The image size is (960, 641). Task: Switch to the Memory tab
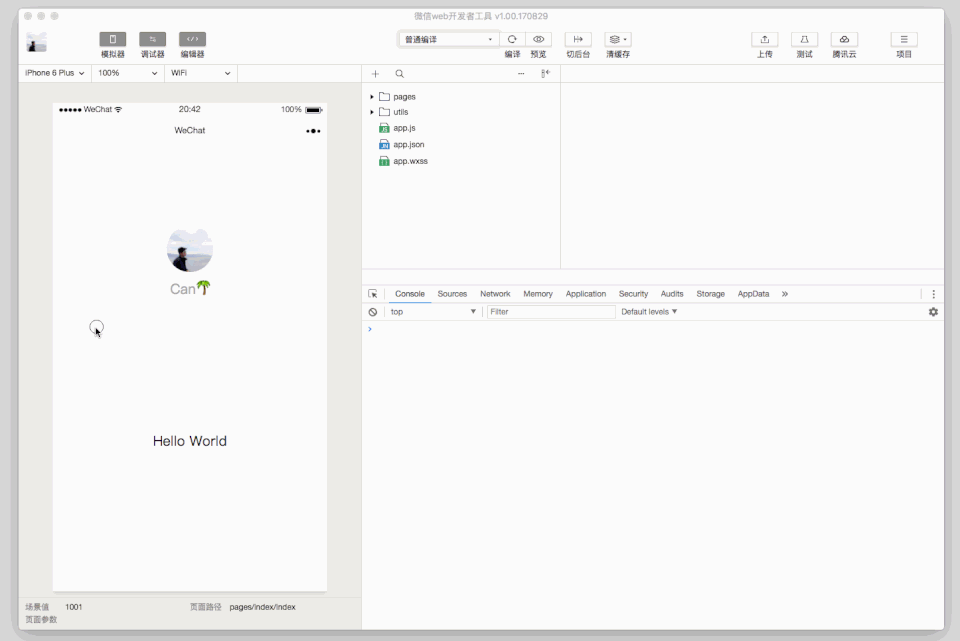pos(538,294)
